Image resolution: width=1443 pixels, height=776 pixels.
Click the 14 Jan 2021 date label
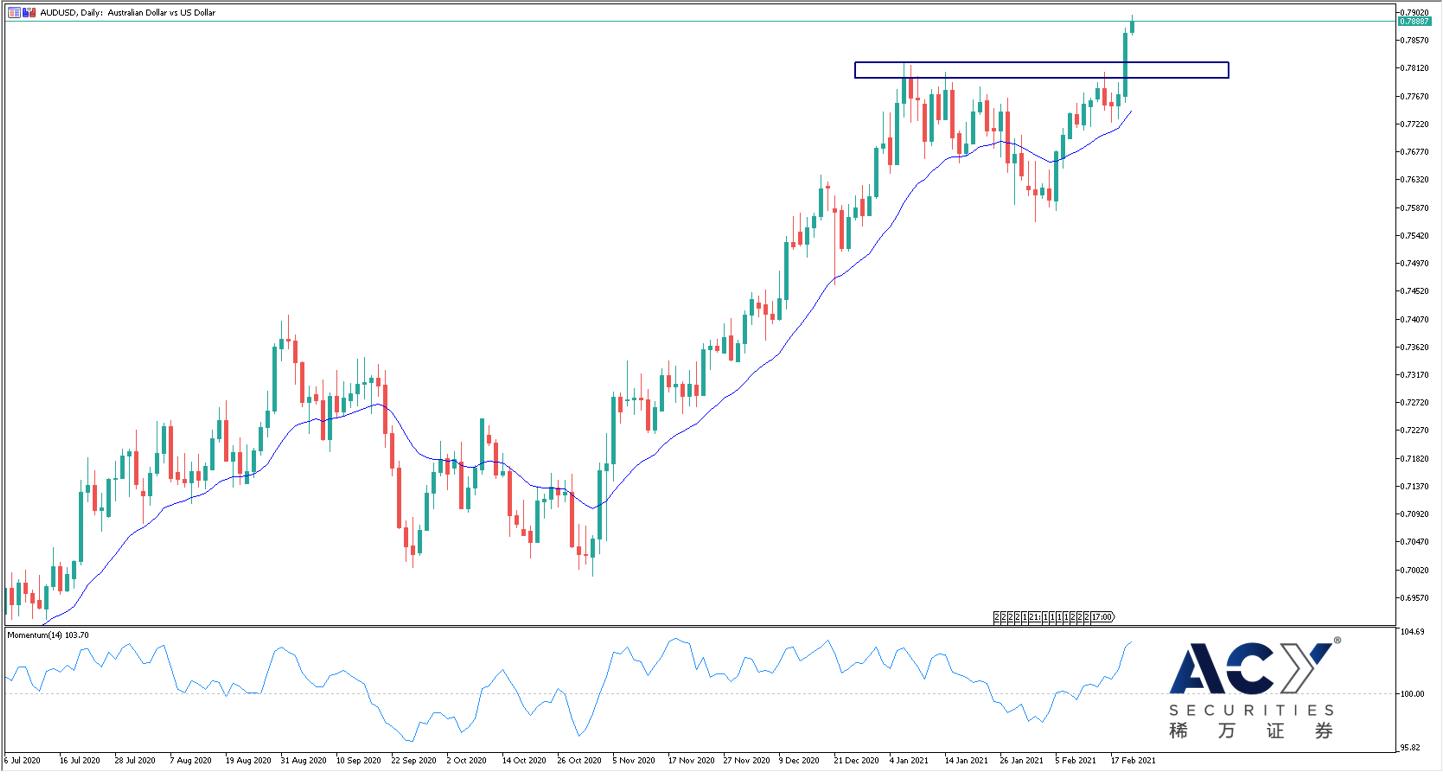click(x=966, y=760)
